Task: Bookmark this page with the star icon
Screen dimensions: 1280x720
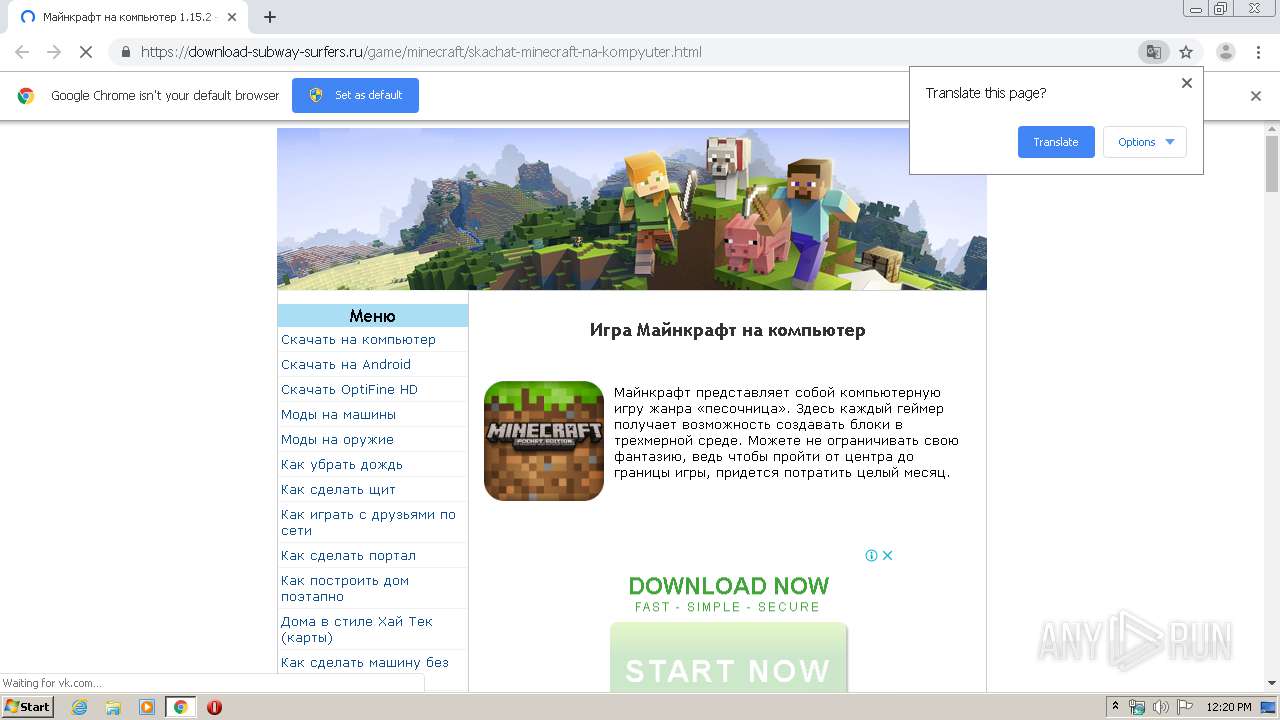Action: 1186,52
